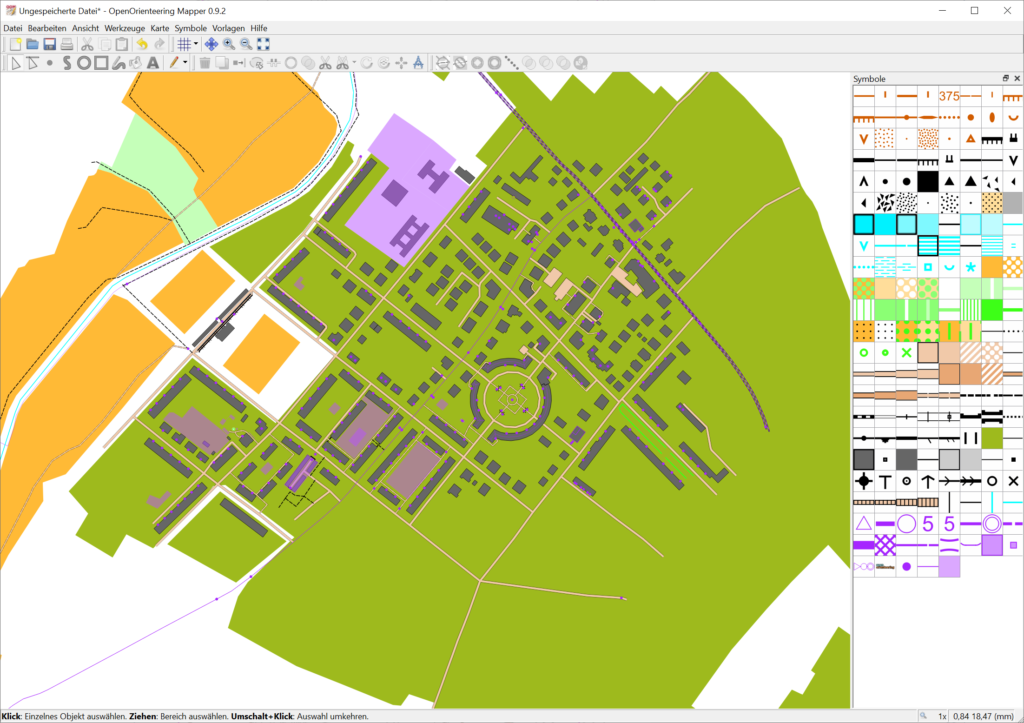Screen dimensions: 1024x723
Task: Expand the pencil paint-on-template dropdown
Action: click(185, 63)
